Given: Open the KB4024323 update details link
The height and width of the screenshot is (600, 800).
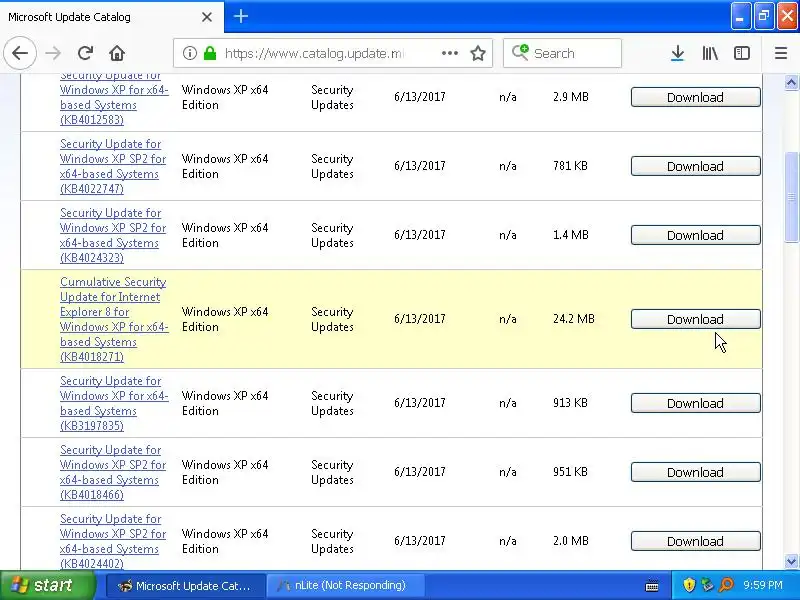Looking at the screenshot, I should click(x=113, y=235).
